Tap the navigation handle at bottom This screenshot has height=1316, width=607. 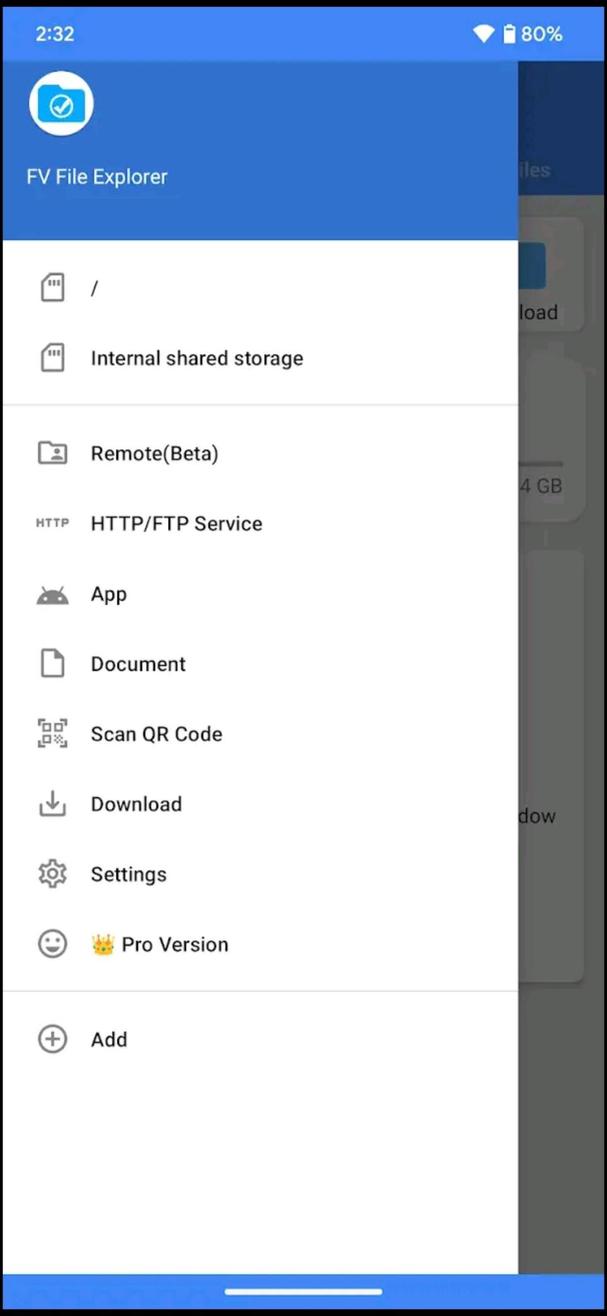pyautogui.click(x=303, y=1291)
